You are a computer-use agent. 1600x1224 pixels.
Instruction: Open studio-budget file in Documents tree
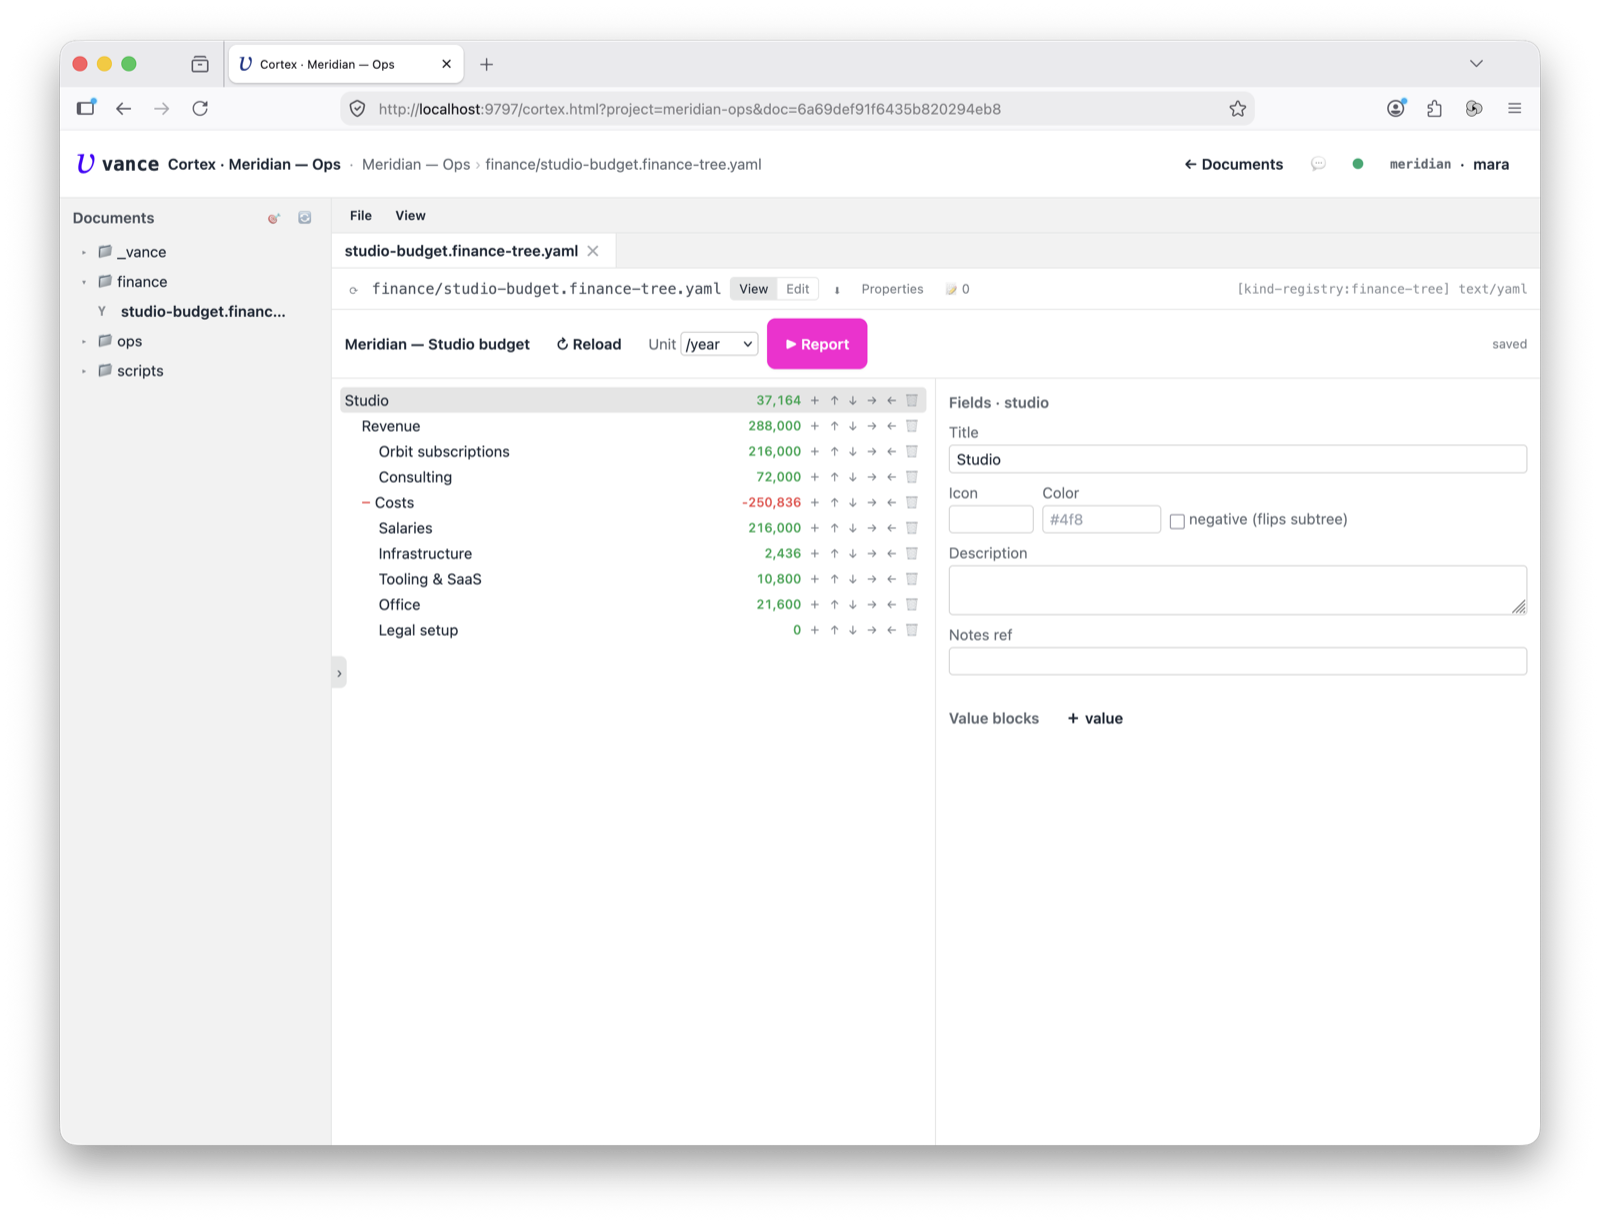pyautogui.click(x=203, y=311)
